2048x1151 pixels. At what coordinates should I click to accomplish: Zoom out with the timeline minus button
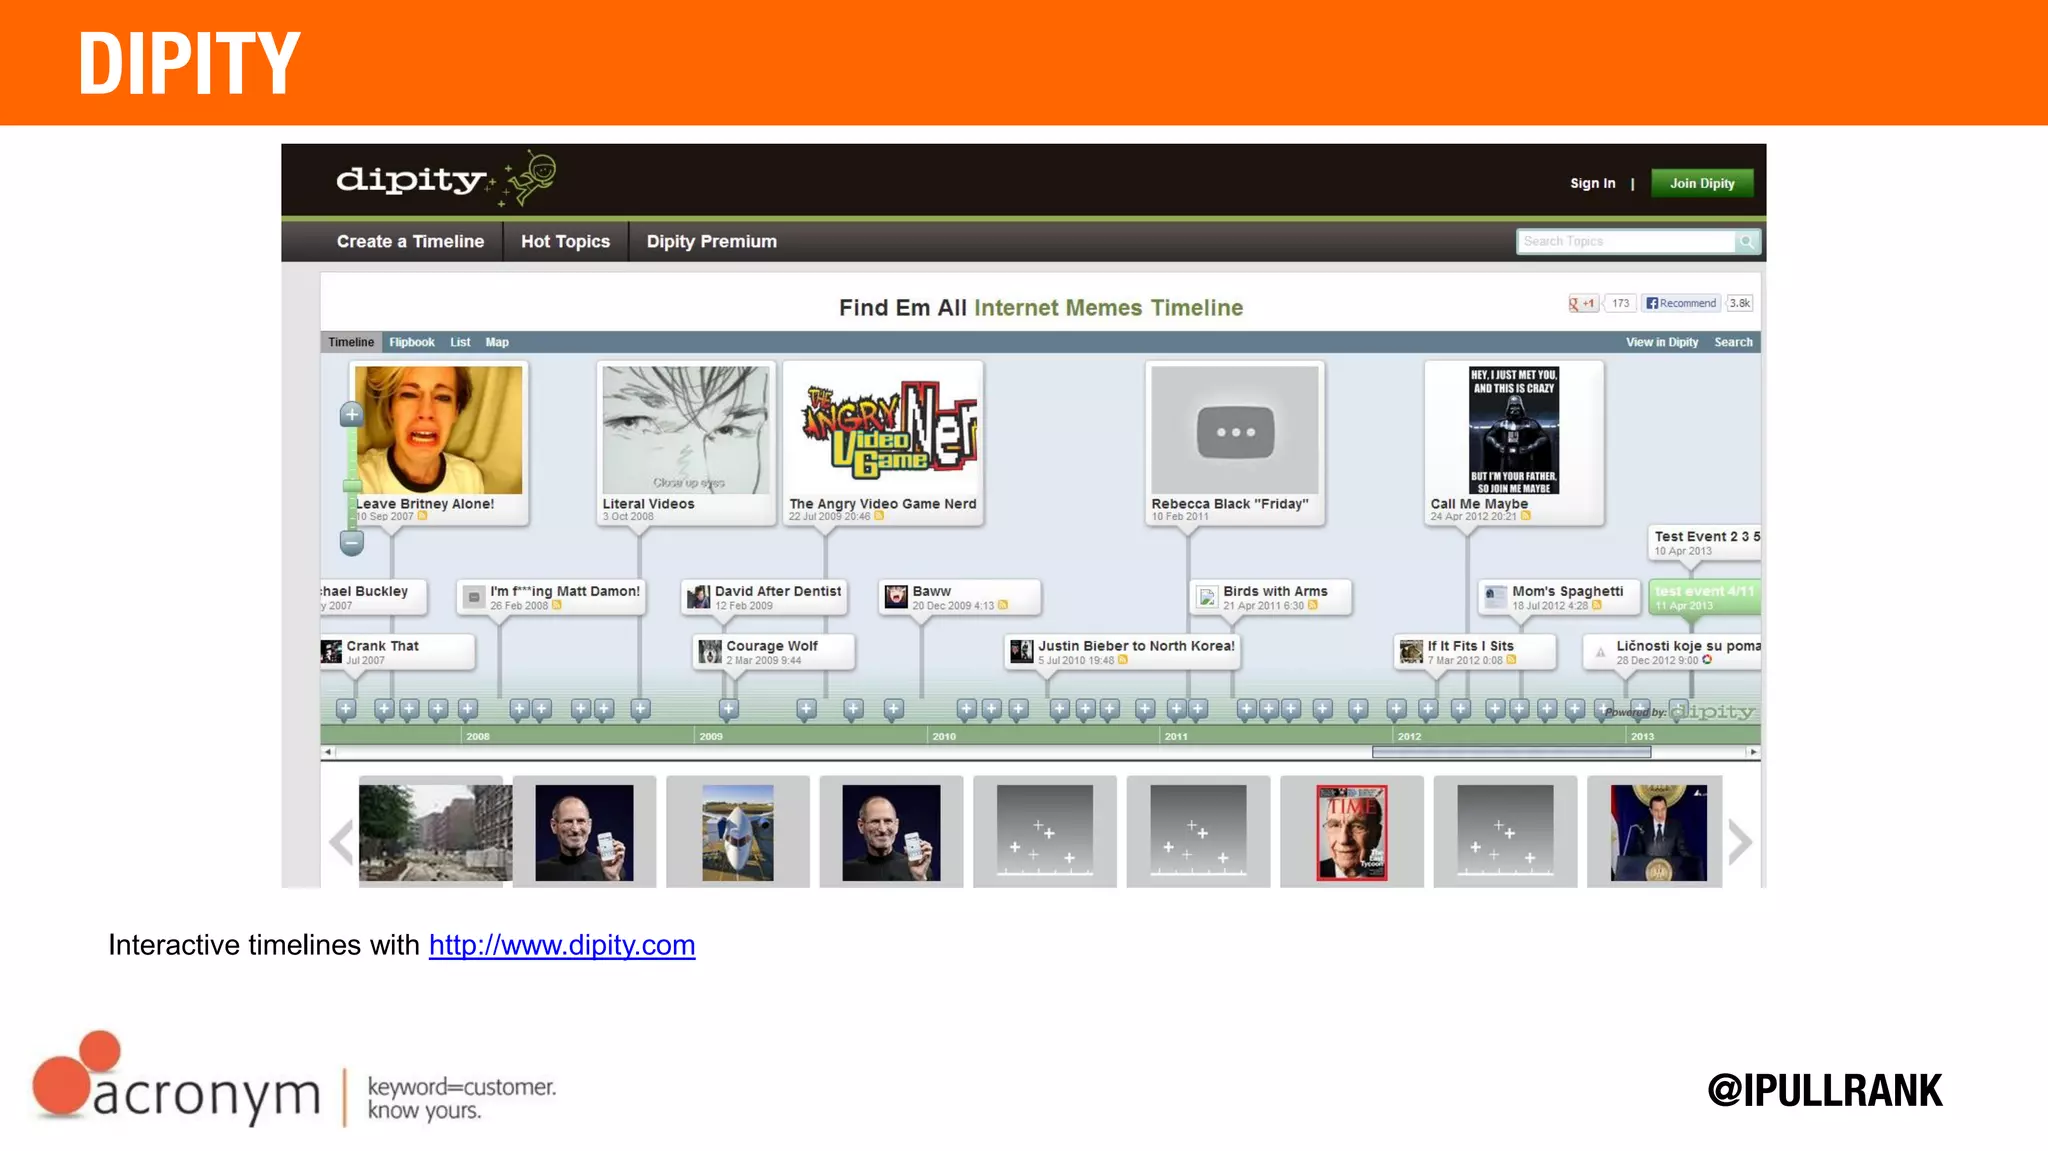[351, 542]
